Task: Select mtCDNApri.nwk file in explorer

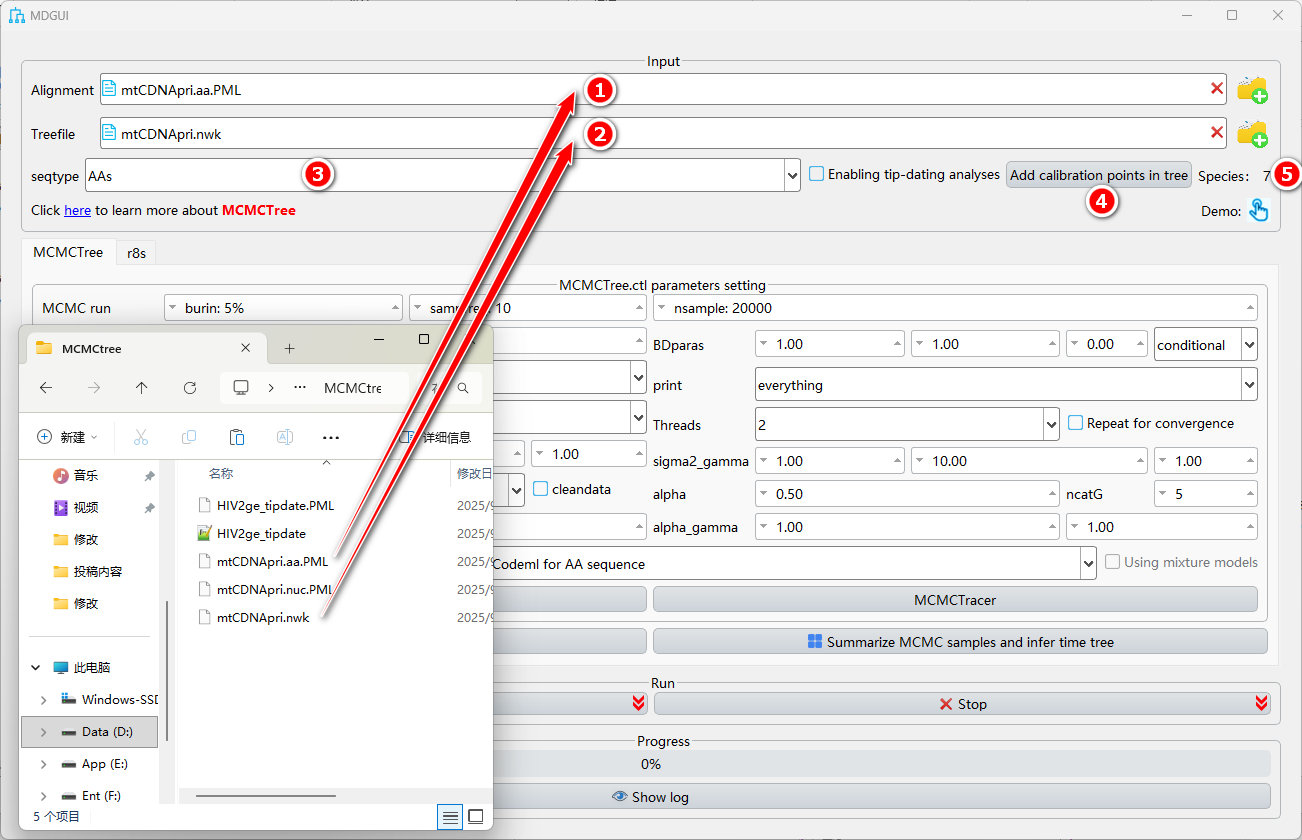Action: pos(263,618)
